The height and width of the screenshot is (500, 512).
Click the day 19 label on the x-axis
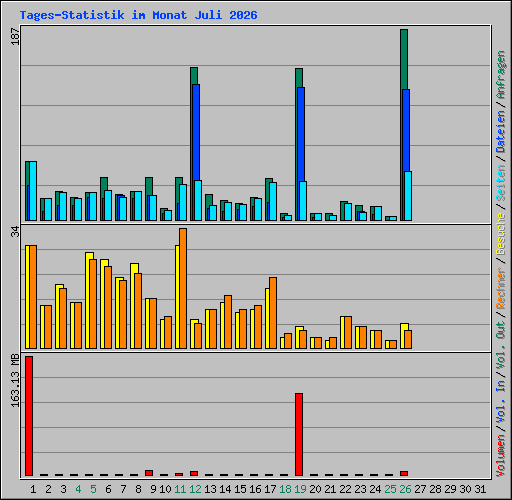(300, 489)
